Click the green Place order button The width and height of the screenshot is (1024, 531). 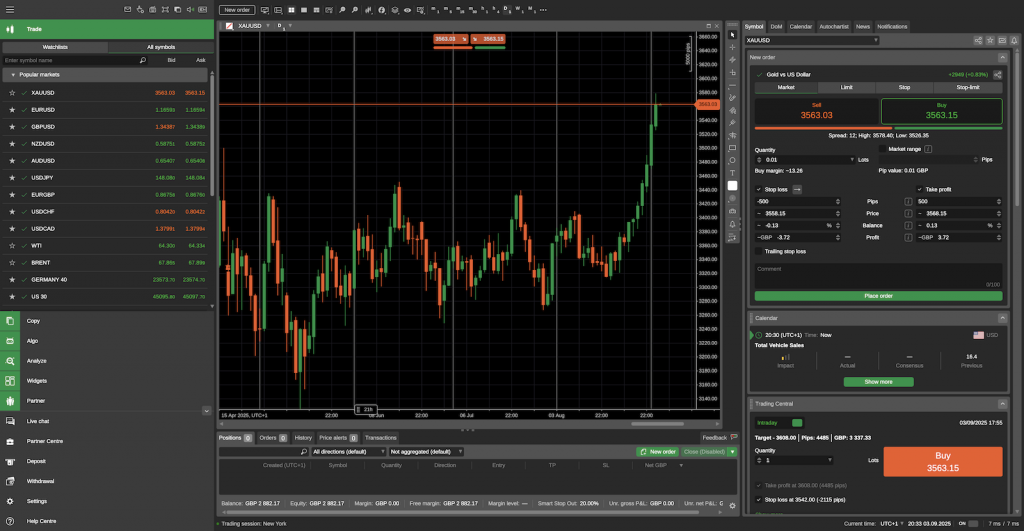pos(878,296)
